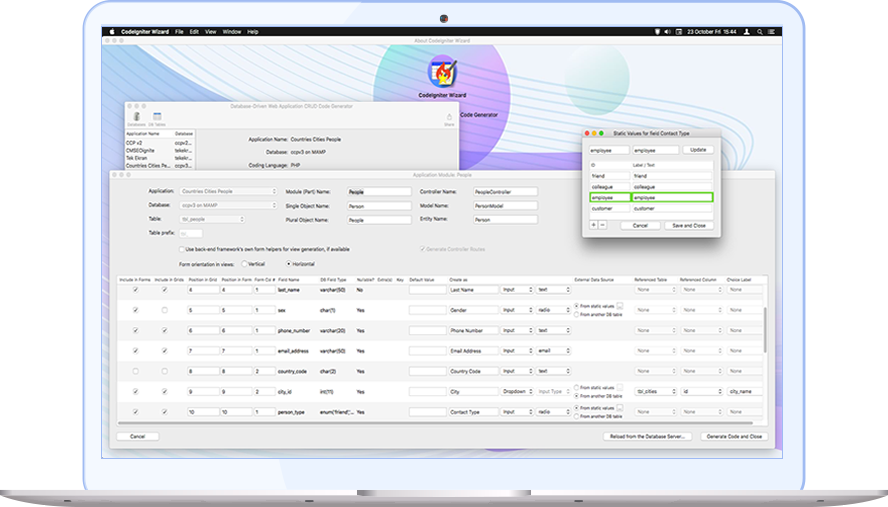Open input type radio dropdown for Gender

553,310
